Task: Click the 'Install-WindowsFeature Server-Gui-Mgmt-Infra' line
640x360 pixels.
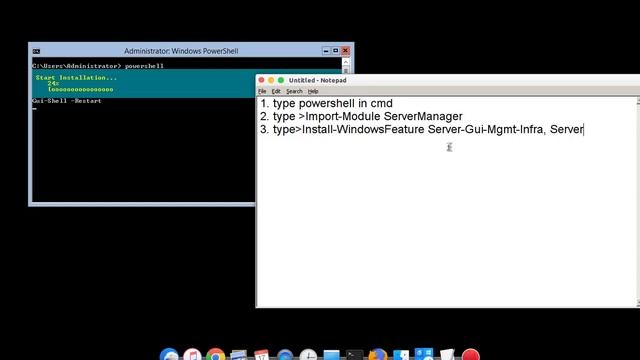Action: point(422,129)
